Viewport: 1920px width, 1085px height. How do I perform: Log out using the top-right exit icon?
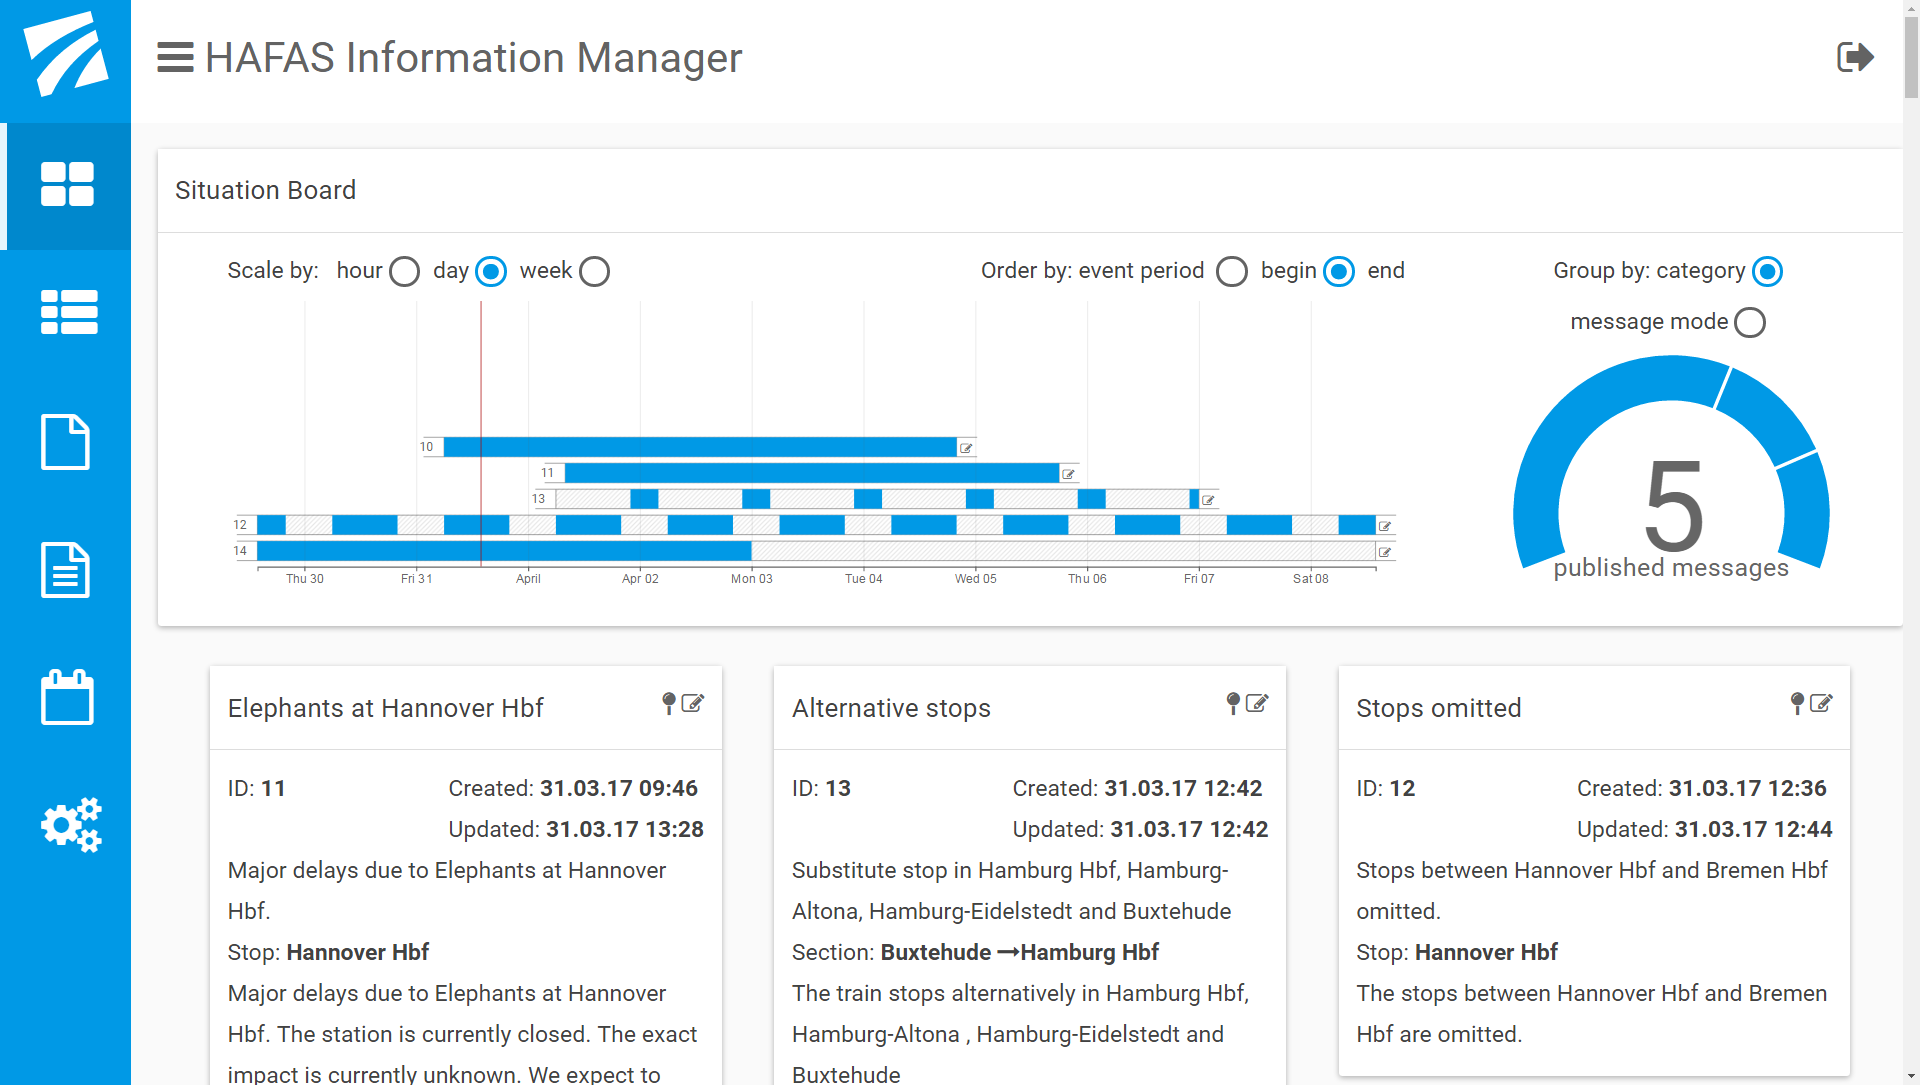[x=1857, y=57]
